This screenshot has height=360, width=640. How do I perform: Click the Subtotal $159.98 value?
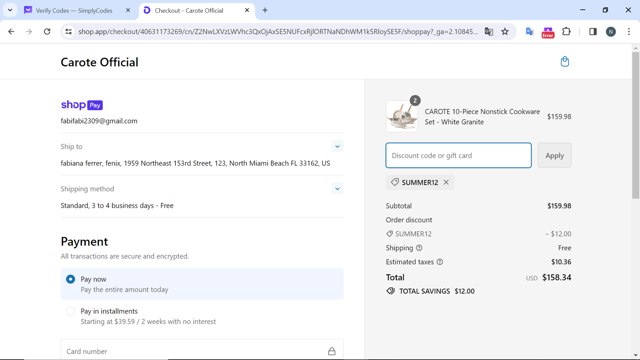point(559,206)
